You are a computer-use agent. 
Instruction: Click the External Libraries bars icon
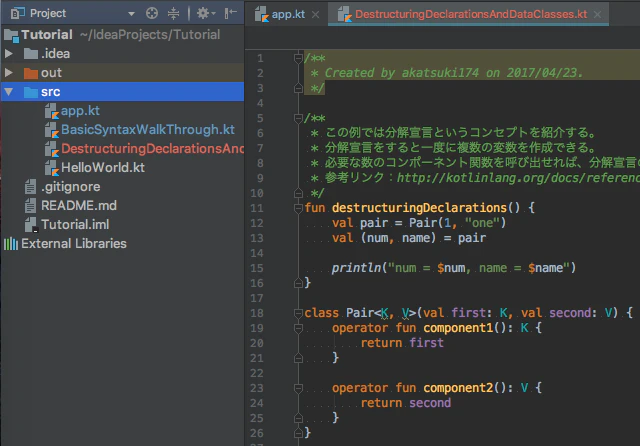pos(11,244)
